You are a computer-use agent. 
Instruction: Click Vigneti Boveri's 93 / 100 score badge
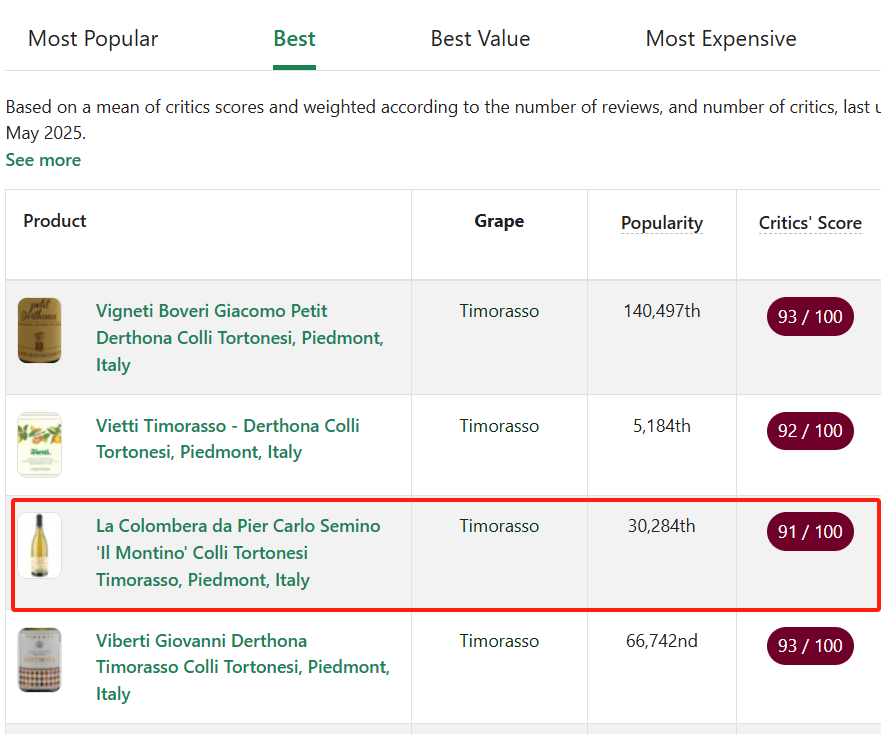coord(810,317)
